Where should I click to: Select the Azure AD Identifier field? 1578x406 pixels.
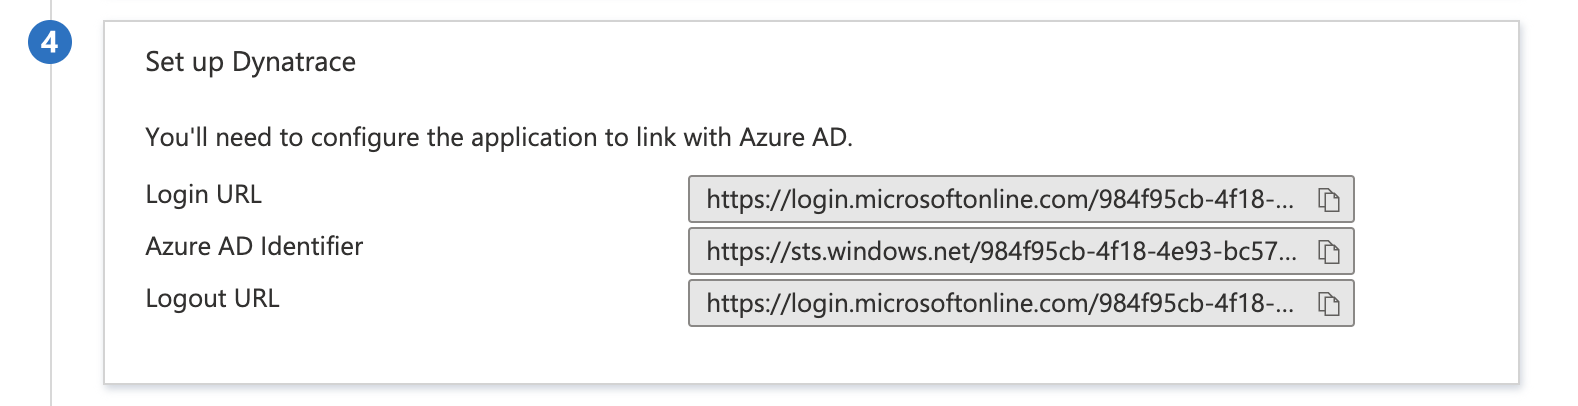click(x=1000, y=252)
